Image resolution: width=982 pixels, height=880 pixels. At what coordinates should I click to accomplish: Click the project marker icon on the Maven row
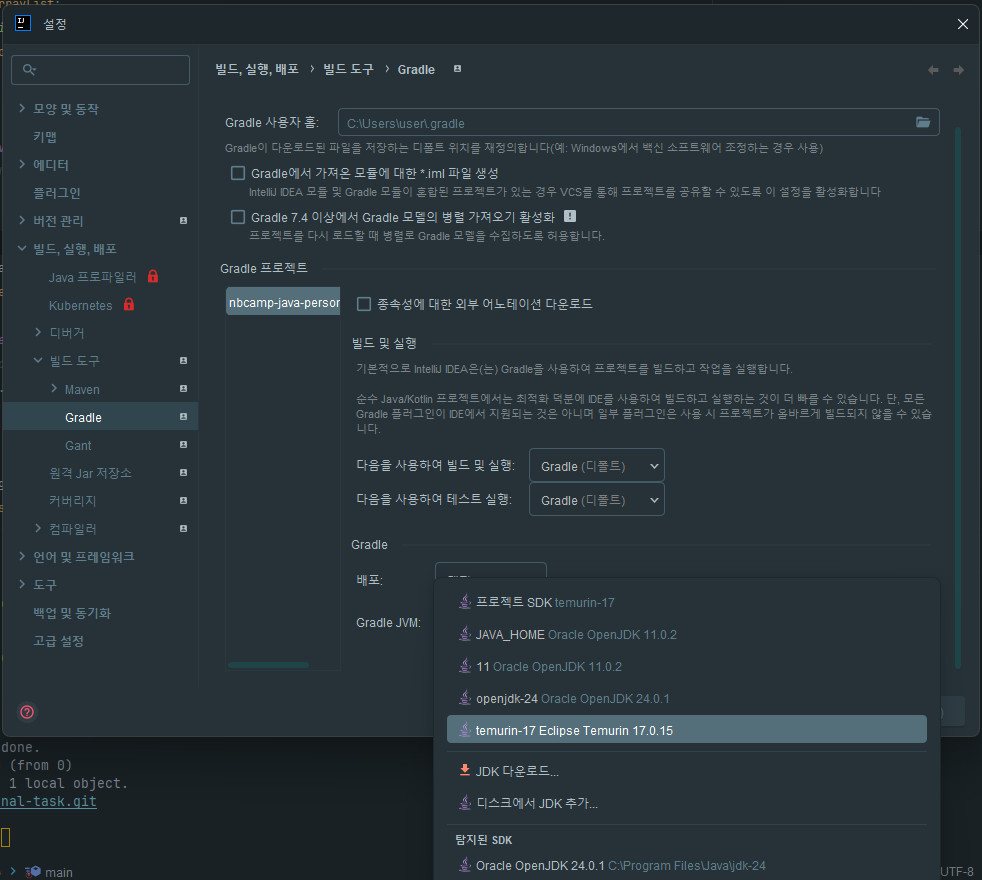(x=183, y=389)
